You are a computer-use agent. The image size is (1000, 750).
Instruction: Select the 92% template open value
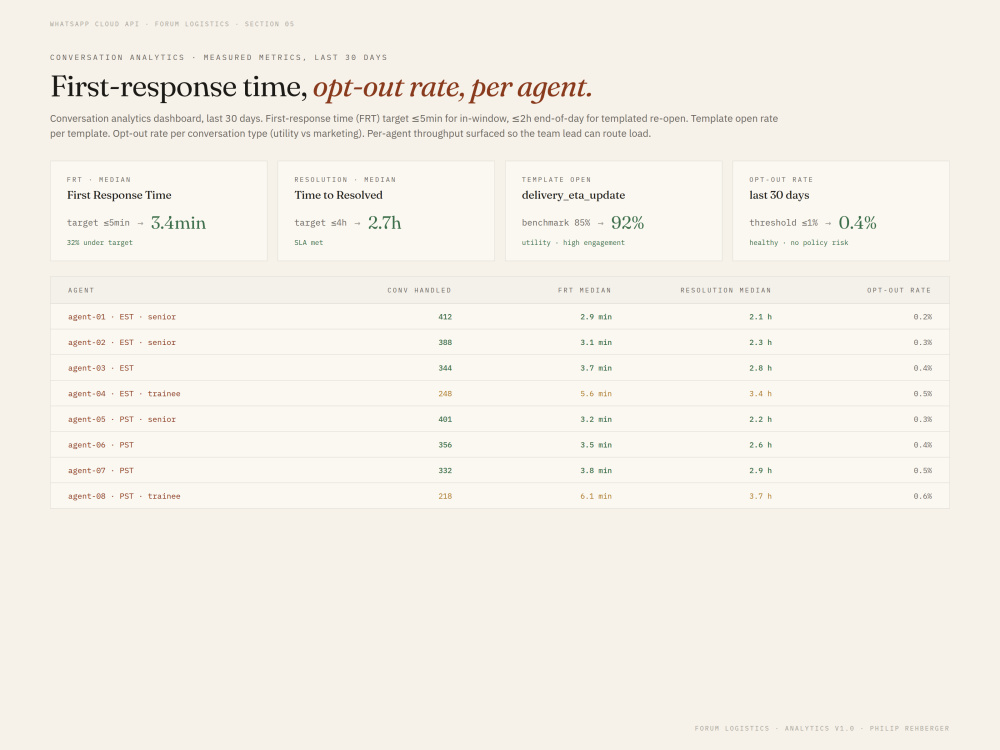[x=628, y=223]
